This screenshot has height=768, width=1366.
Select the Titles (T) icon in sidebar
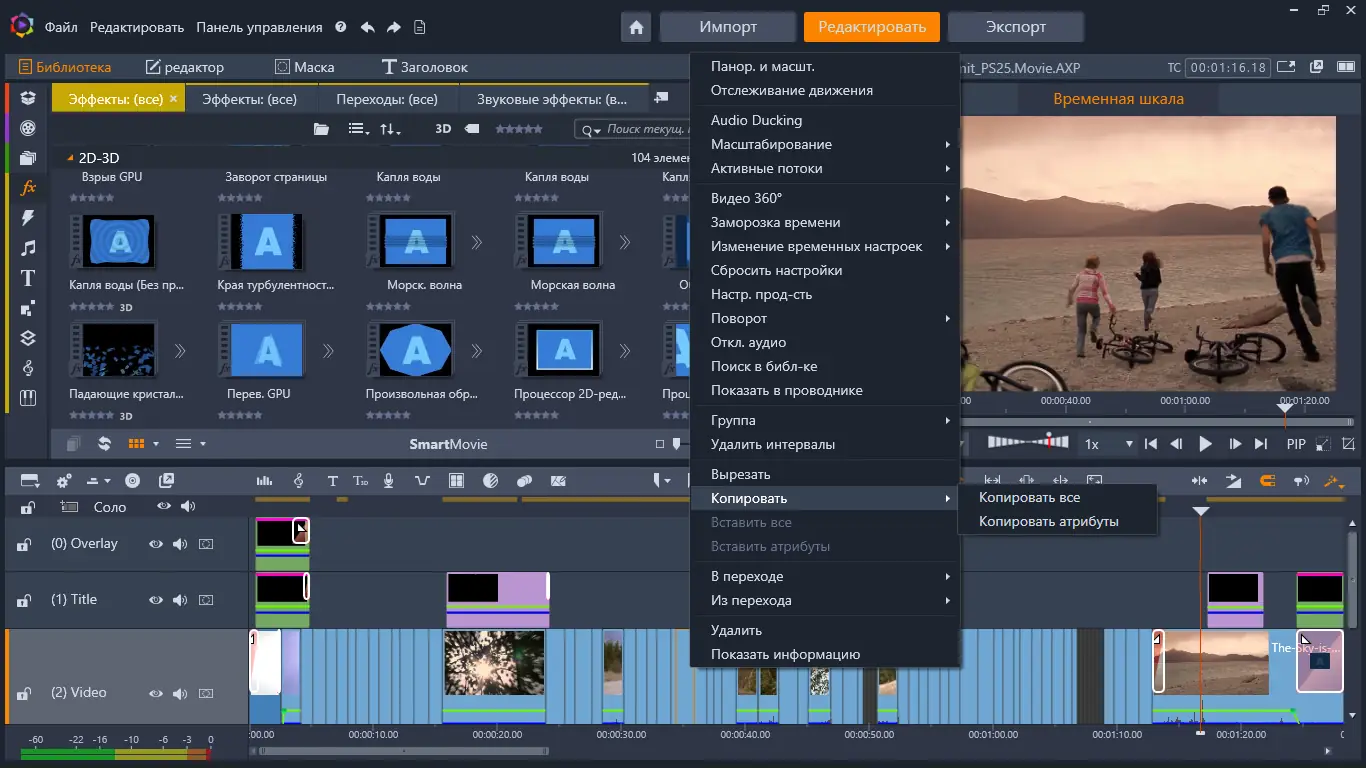pyautogui.click(x=28, y=278)
